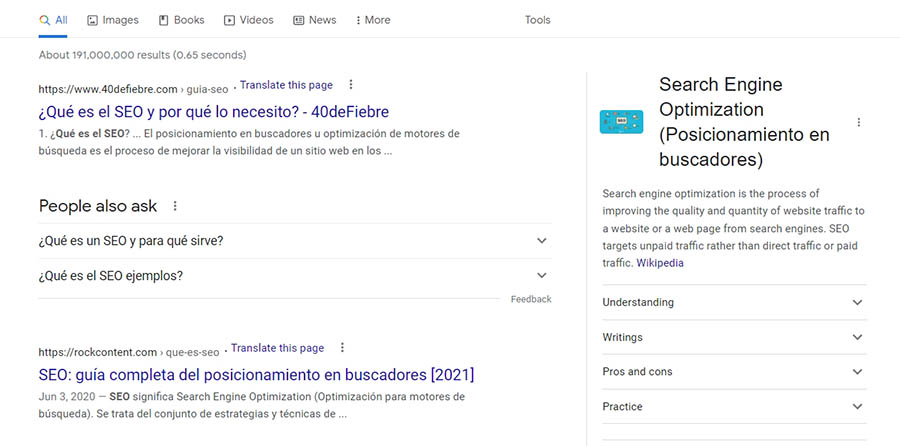Open the Videos search tab

248,20
